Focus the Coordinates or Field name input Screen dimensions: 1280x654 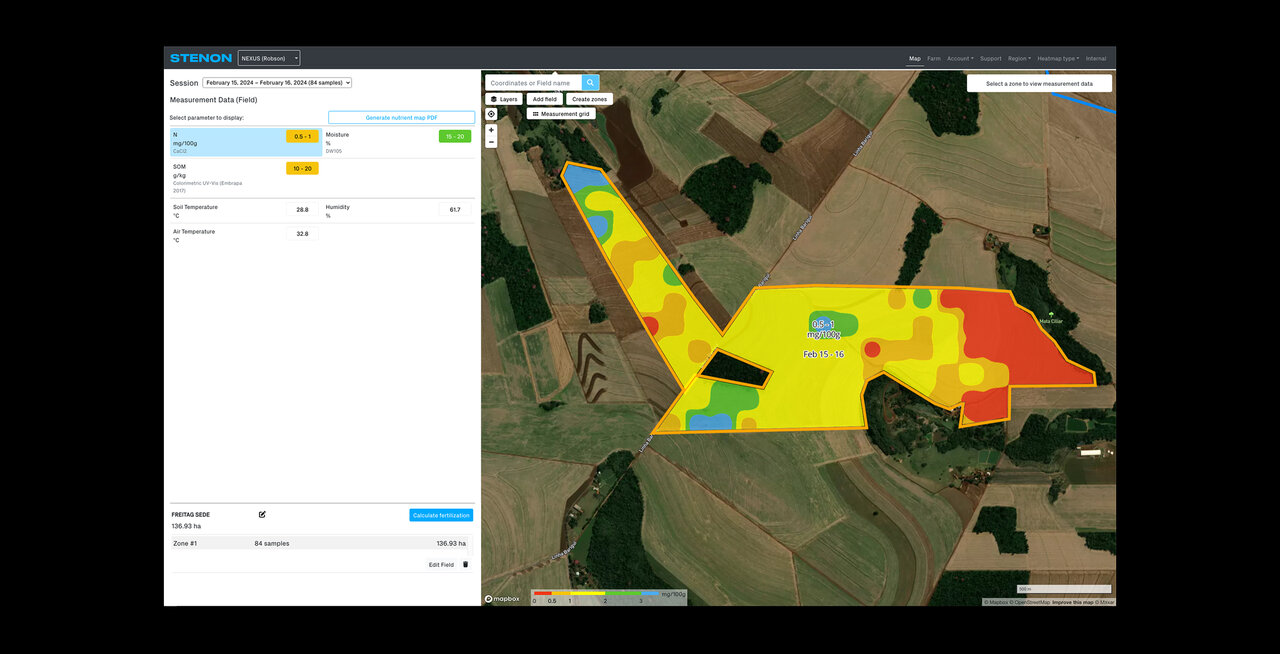533,83
